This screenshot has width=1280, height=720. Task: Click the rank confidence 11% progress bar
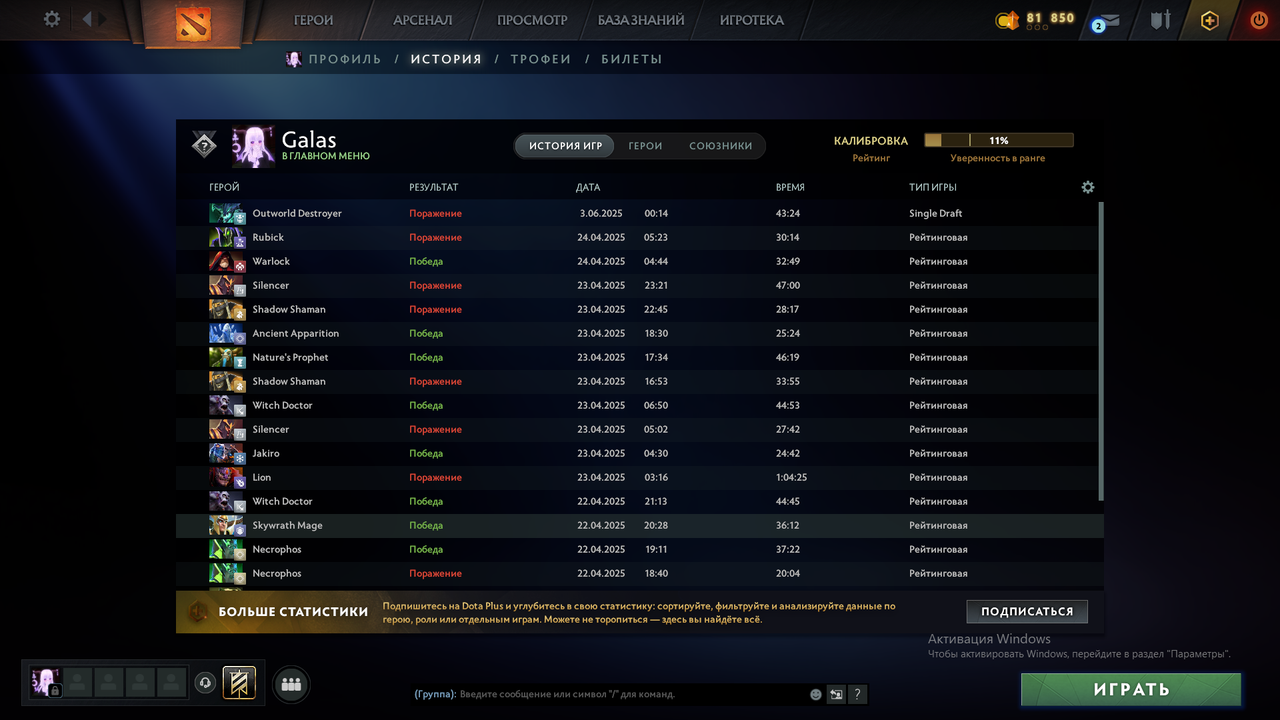[x=999, y=141]
